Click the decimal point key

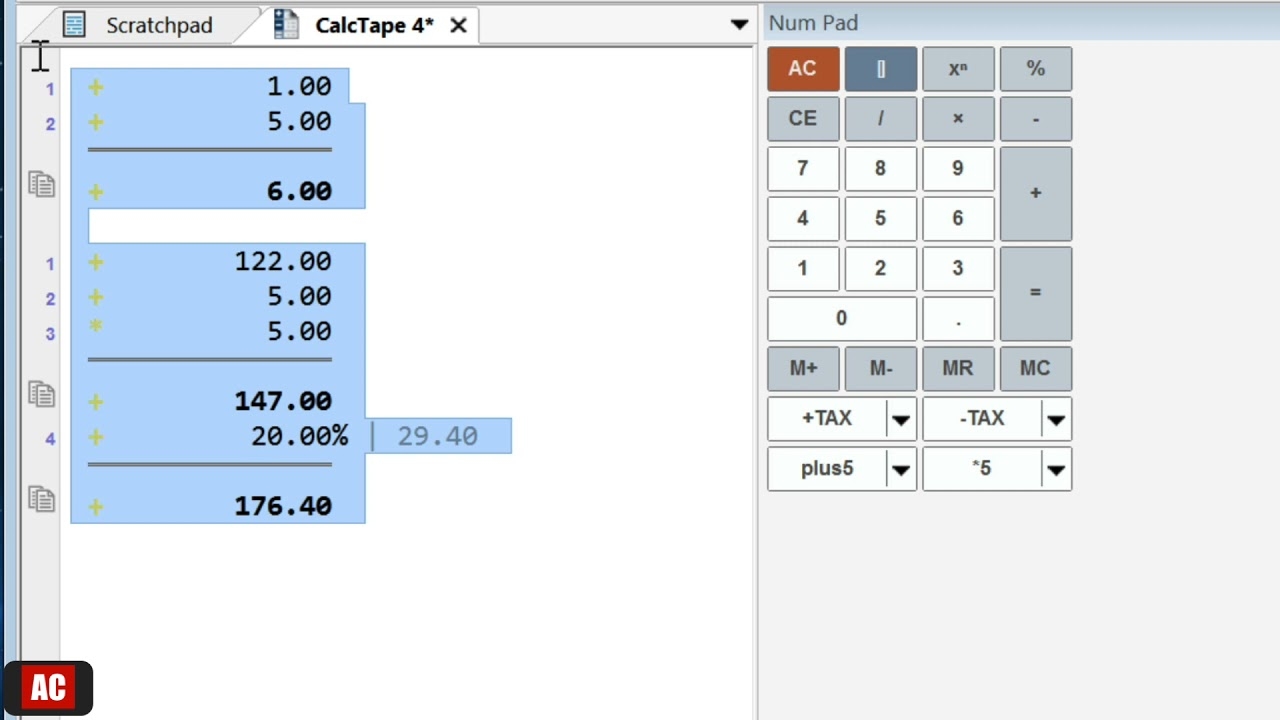[958, 319]
